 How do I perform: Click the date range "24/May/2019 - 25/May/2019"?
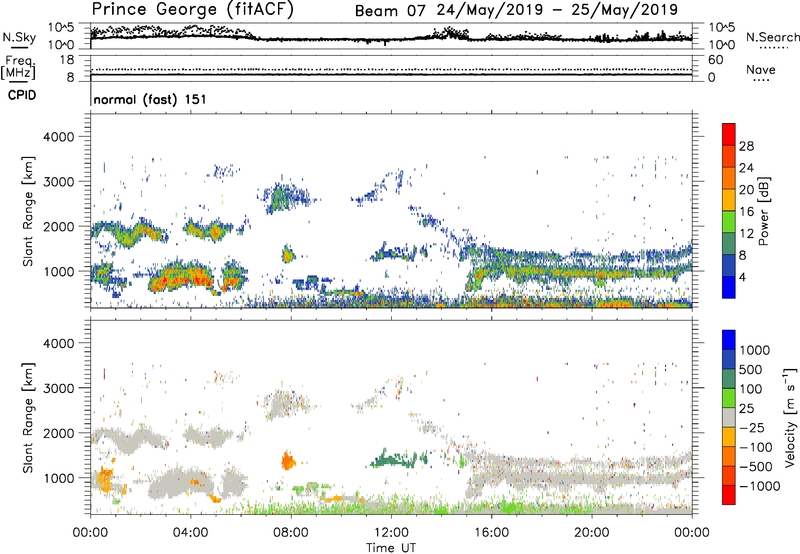pos(557,10)
